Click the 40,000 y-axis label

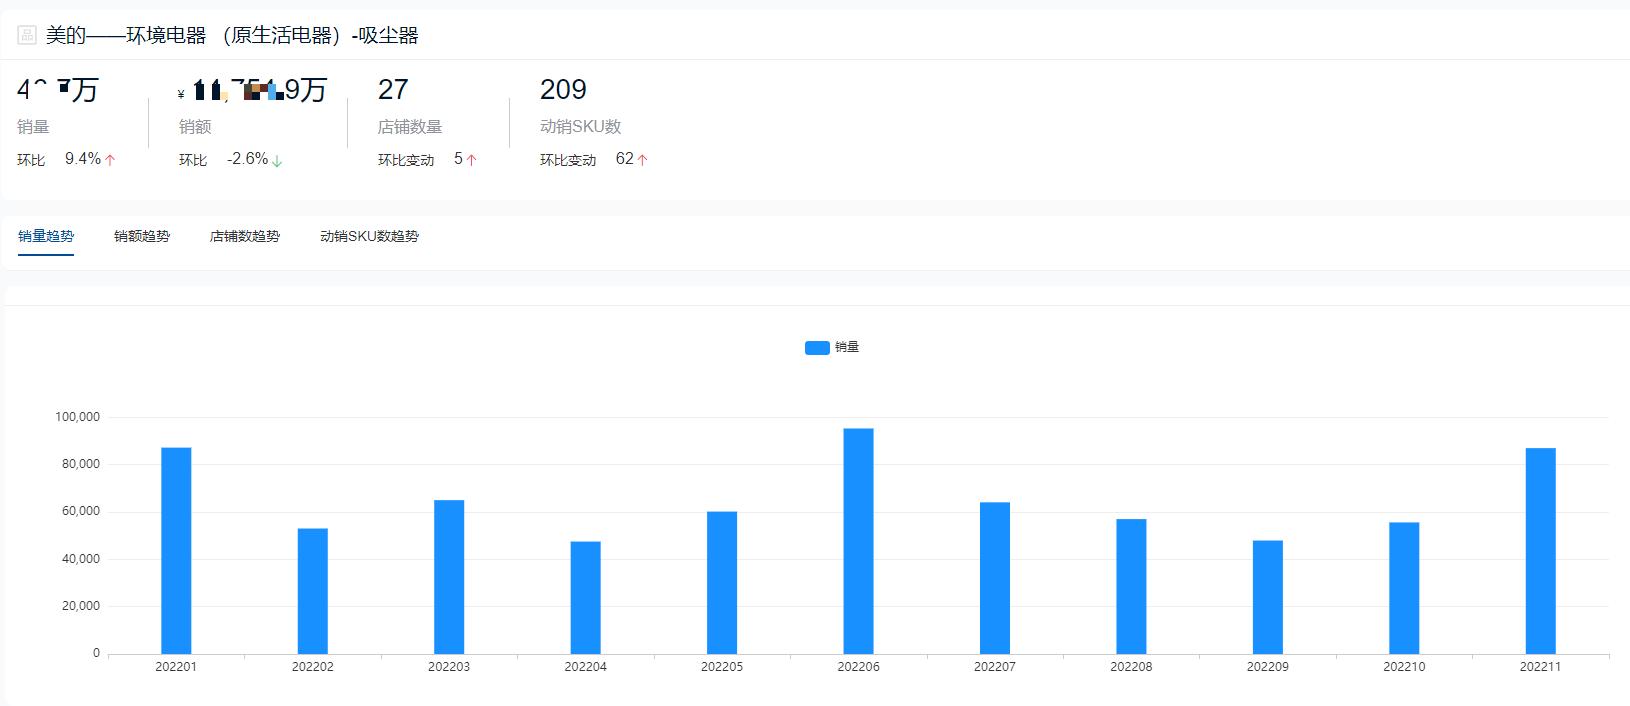pos(80,559)
